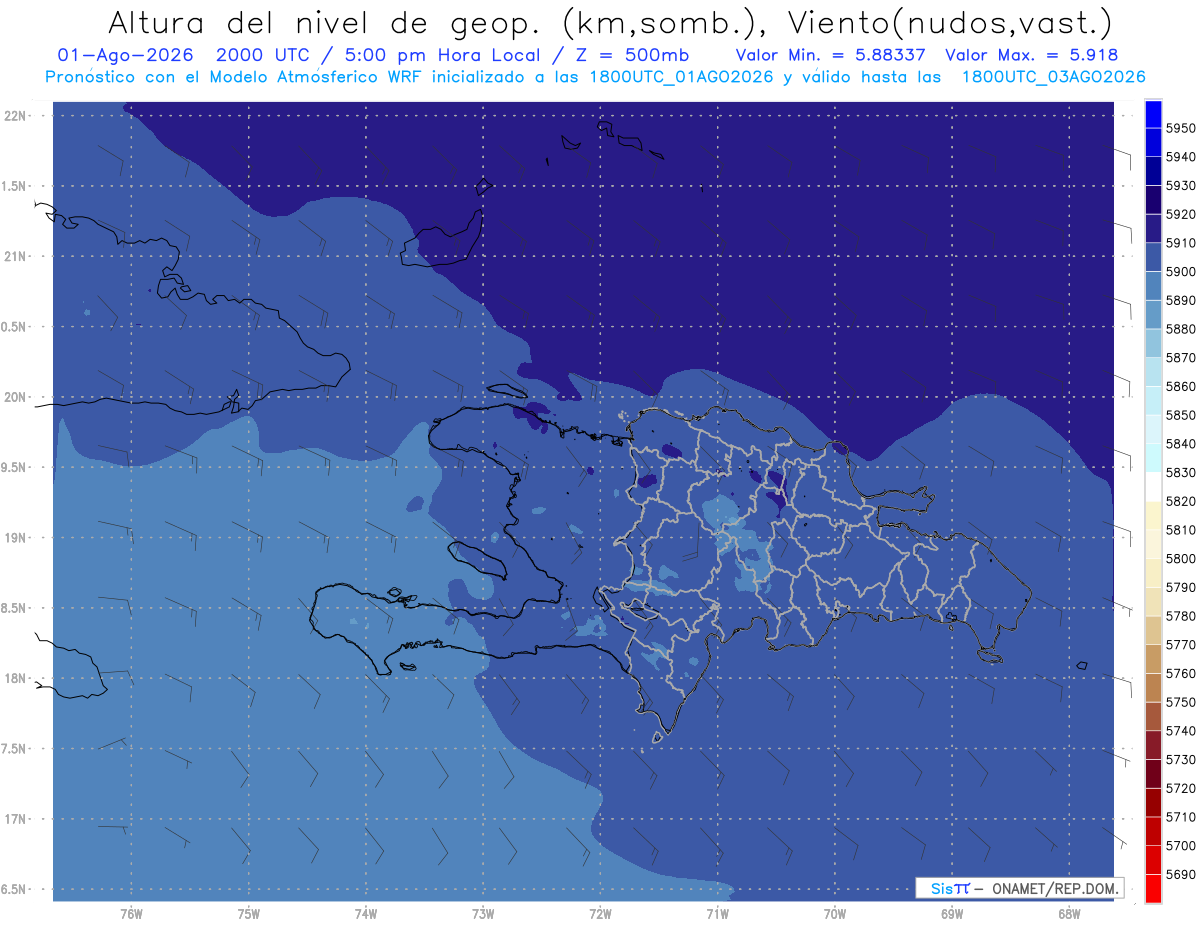Pick the bright red swatch below 5690
1200x927 pixels.
(x=1153, y=888)
